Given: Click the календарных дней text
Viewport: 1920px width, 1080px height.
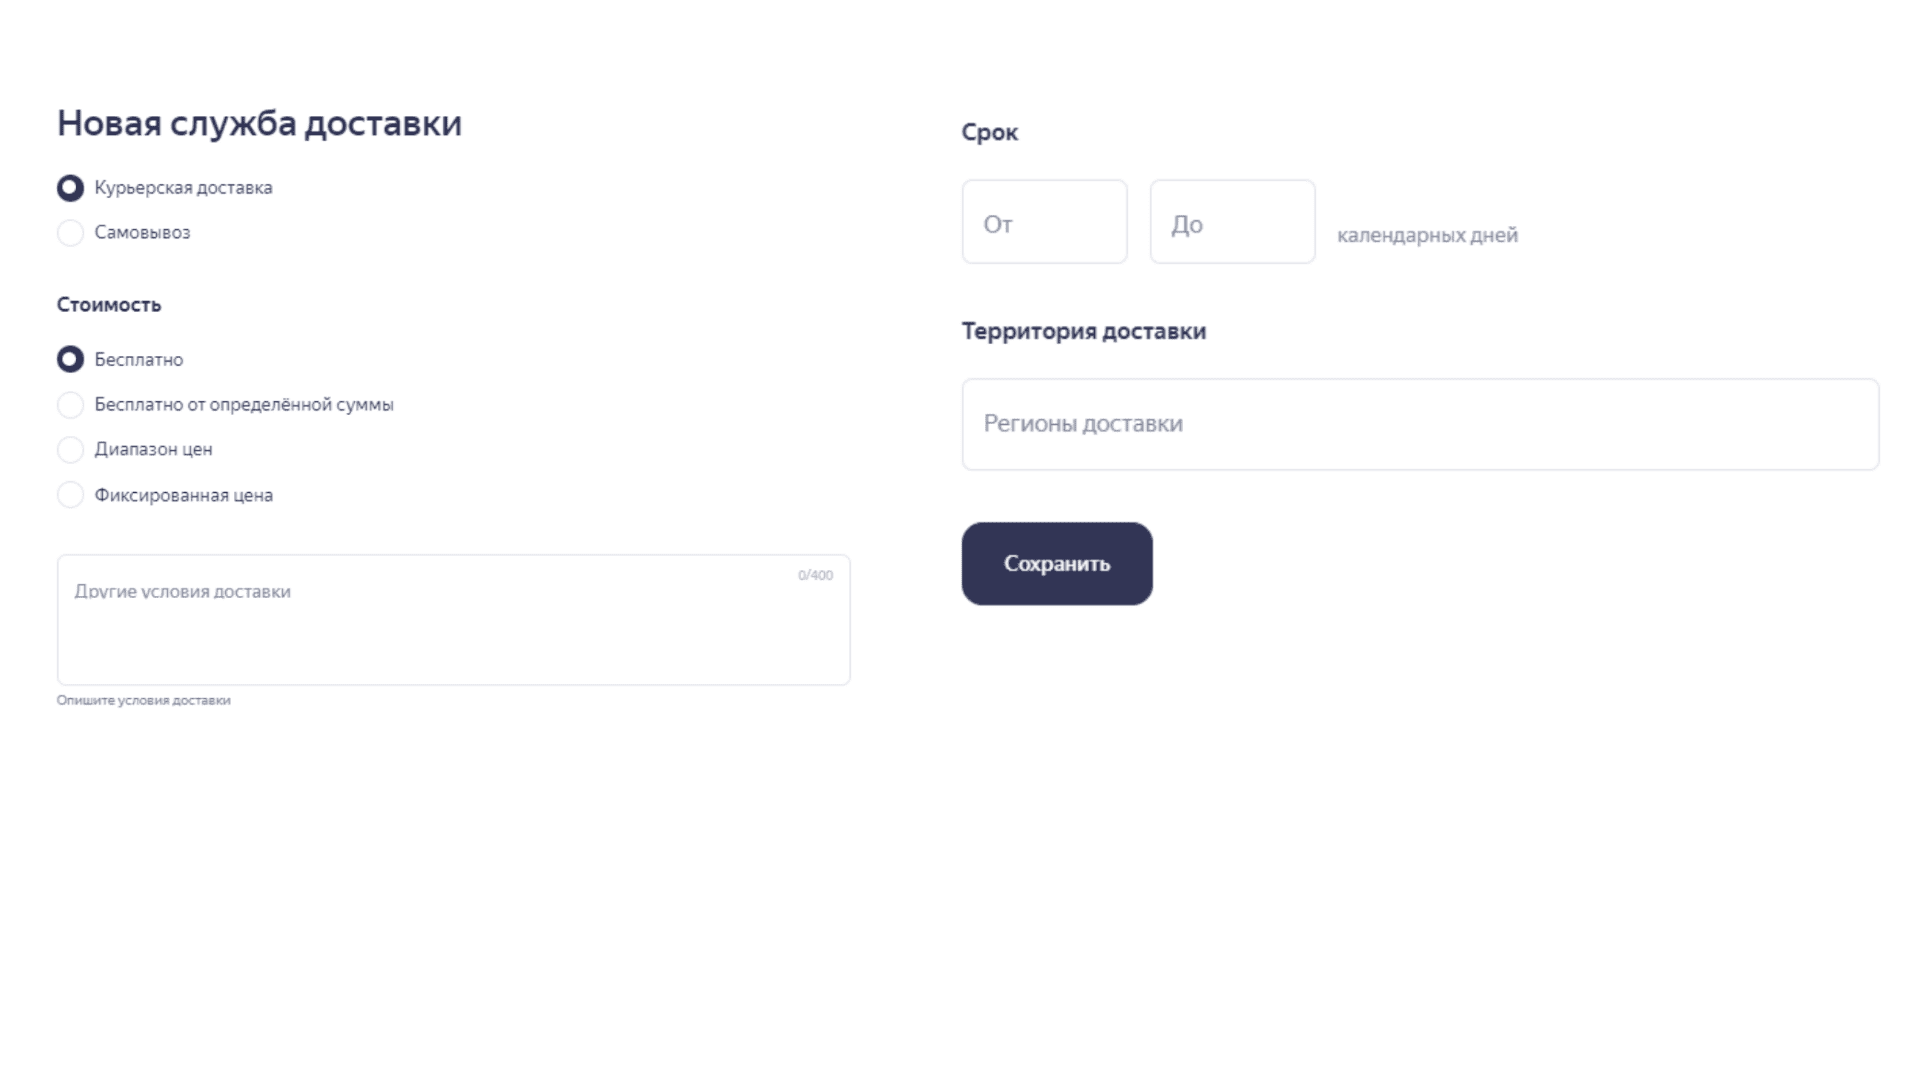Looking at the screenshot, I should pyautogui.click(x=1427, y=236).
